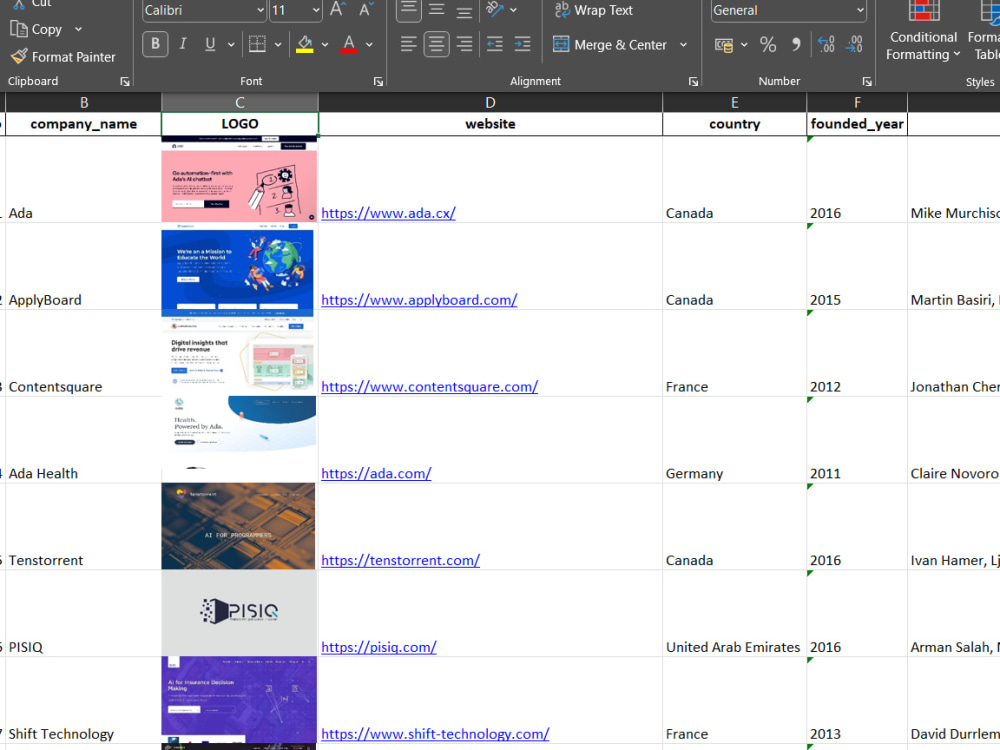Viewport: 1000px width, 750px height.
Task: Toggle bold formatting
Action: point(155,44)
